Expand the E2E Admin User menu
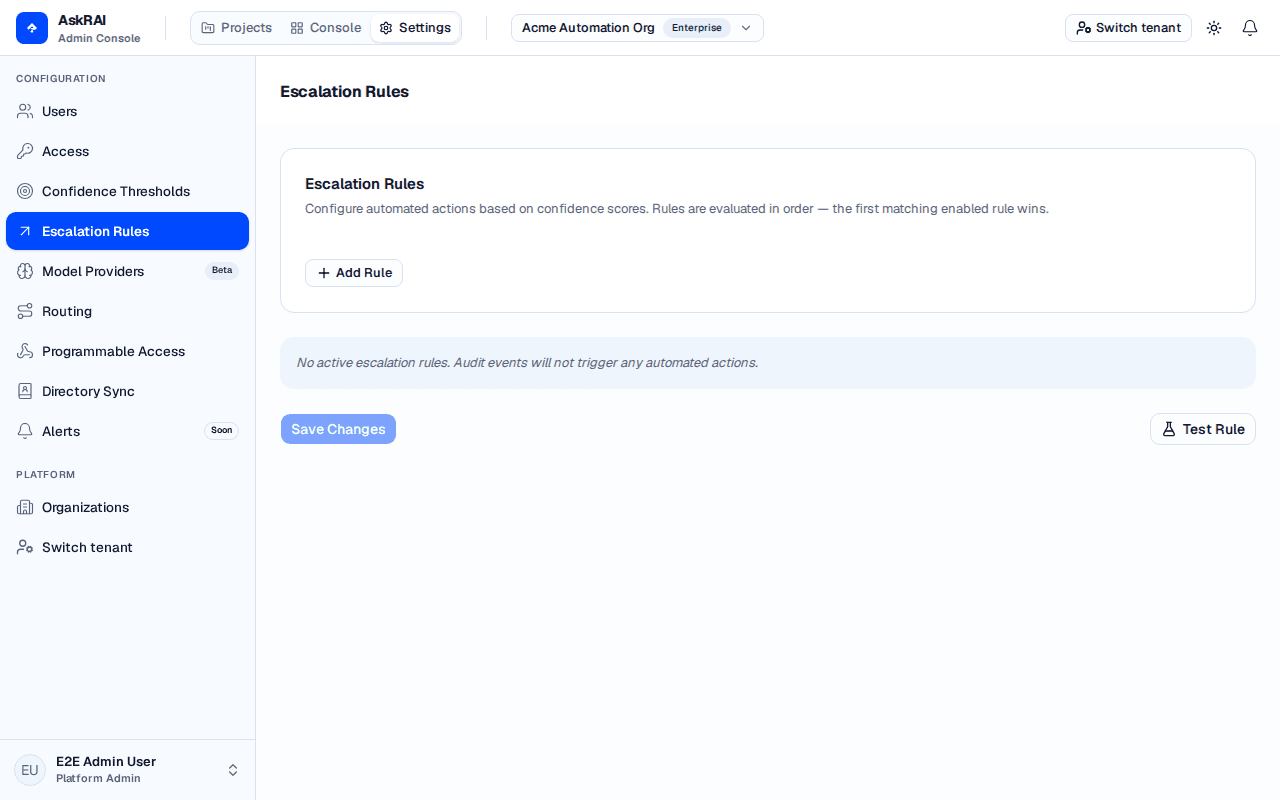Viewport: 1280px width, 800px height. tap(233, 770)
